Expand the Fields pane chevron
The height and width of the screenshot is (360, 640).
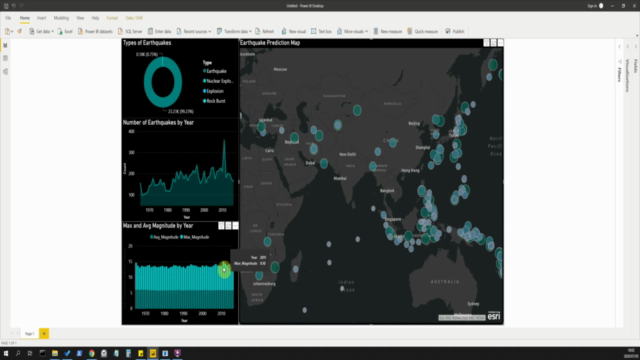636,47
